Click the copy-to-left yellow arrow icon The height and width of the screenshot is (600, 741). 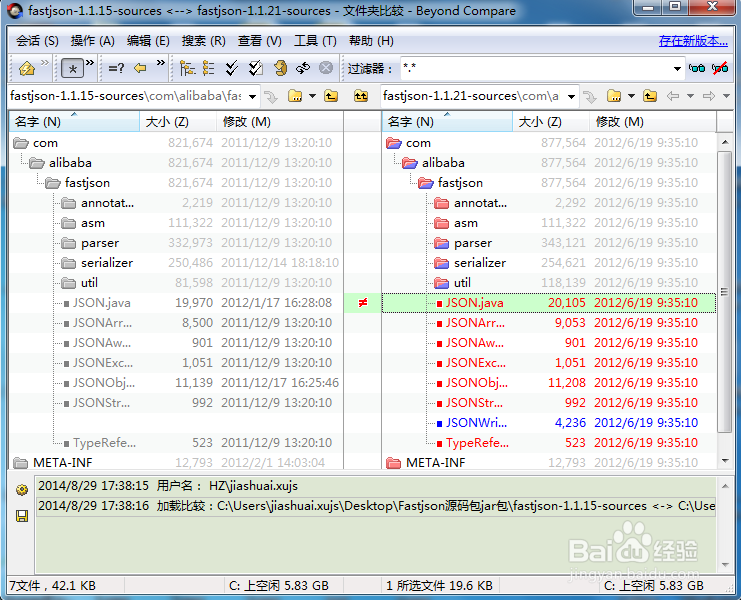coord(140,69)
